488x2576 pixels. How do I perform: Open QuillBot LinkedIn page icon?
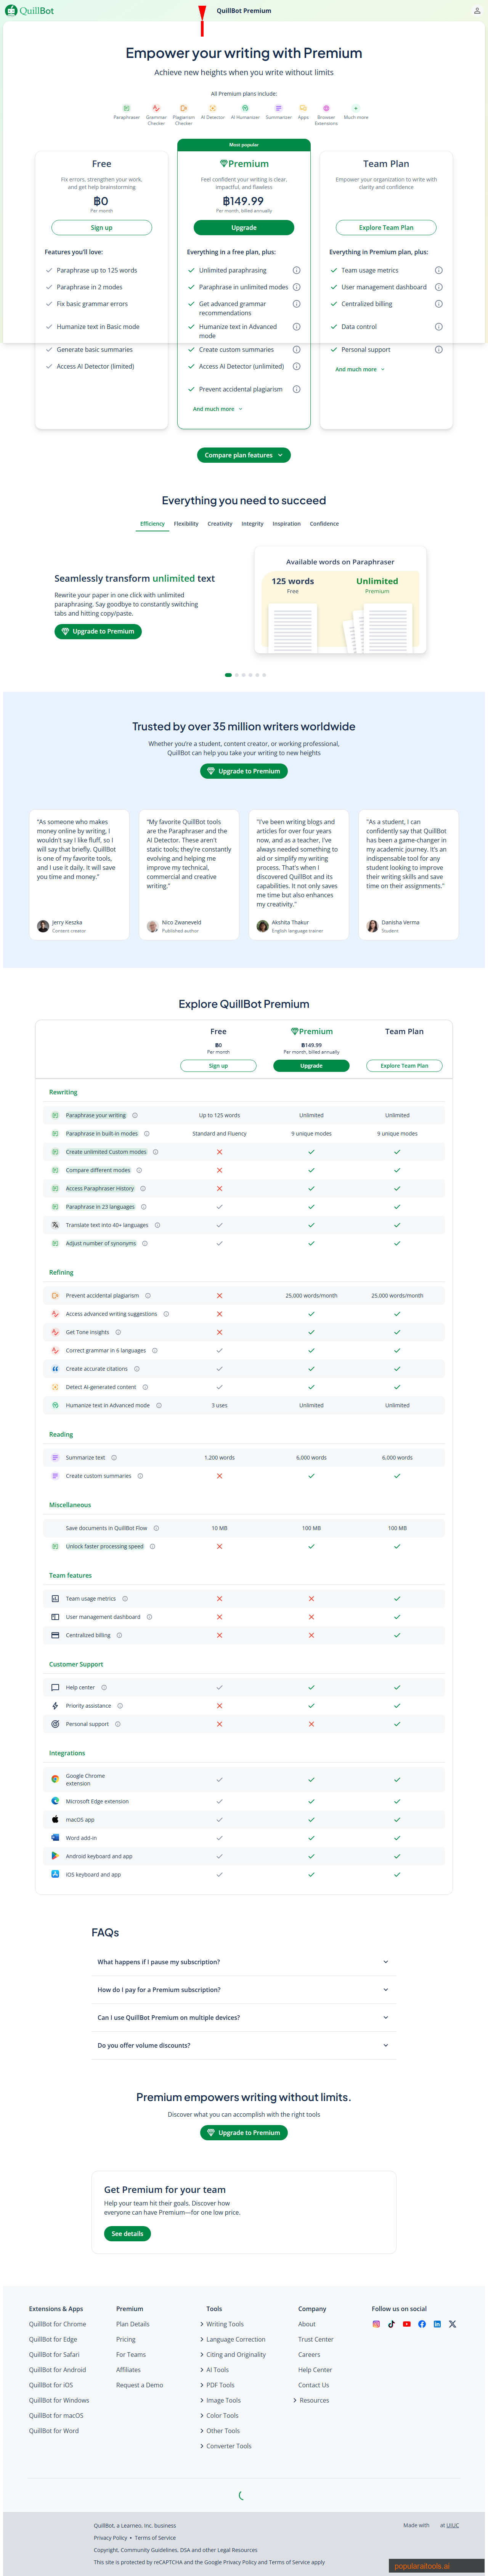pyautogui.click(x=437, y=2324)
